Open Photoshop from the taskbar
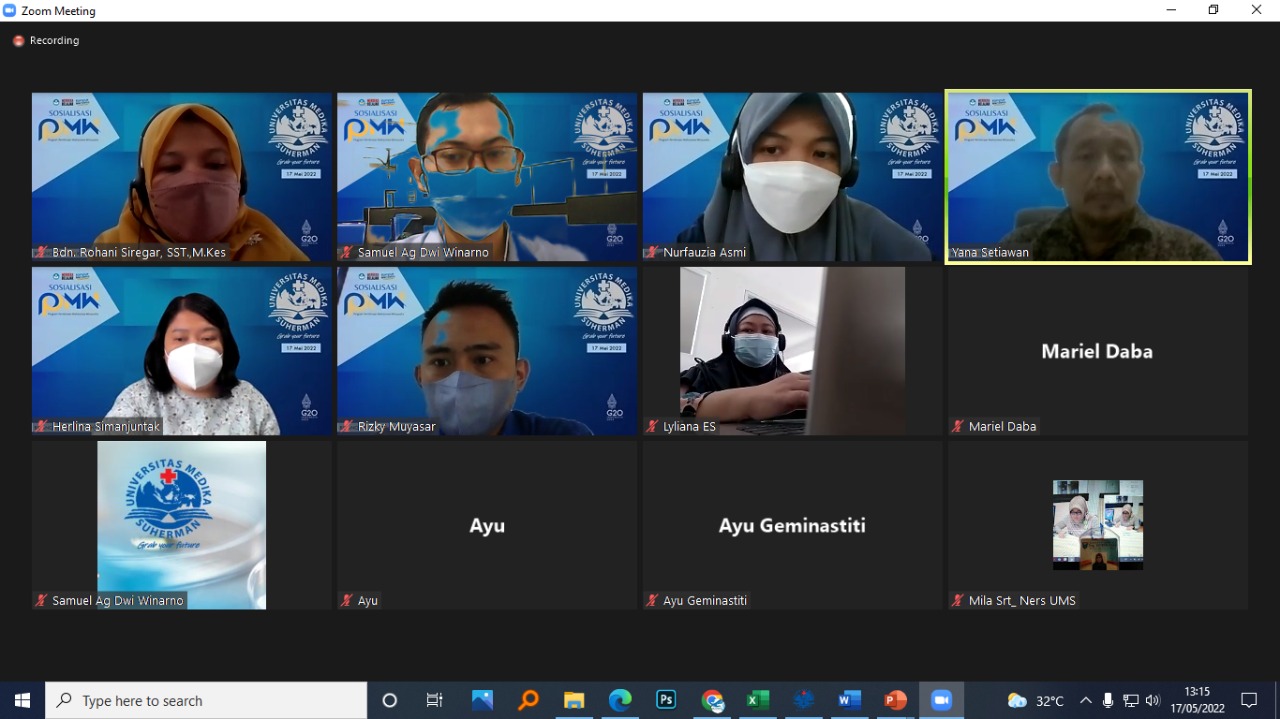Screen dimensions: 1280x719 pyautogui.click(x=666, y=700)
